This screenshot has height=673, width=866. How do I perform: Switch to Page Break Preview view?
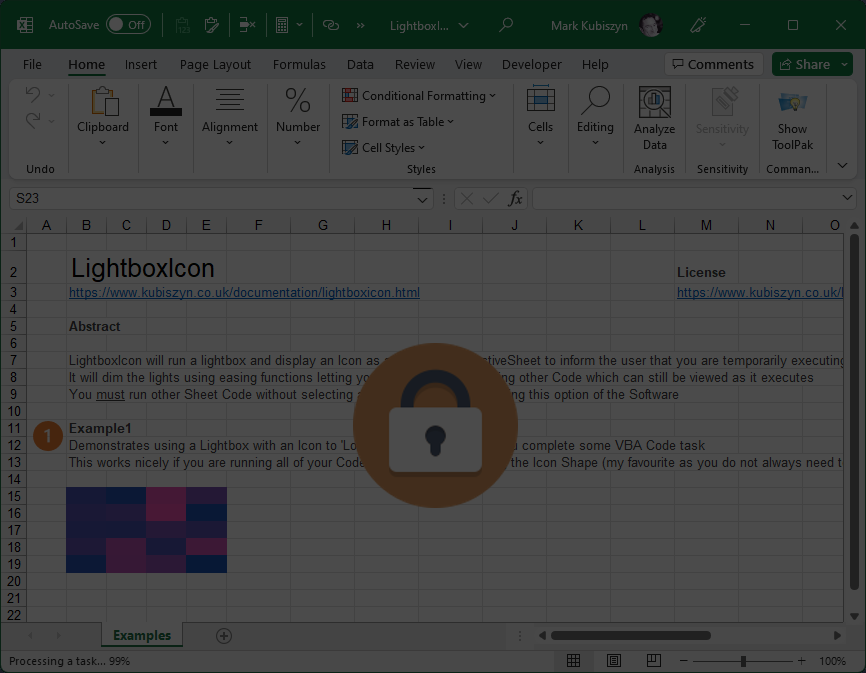click(654, 661)
